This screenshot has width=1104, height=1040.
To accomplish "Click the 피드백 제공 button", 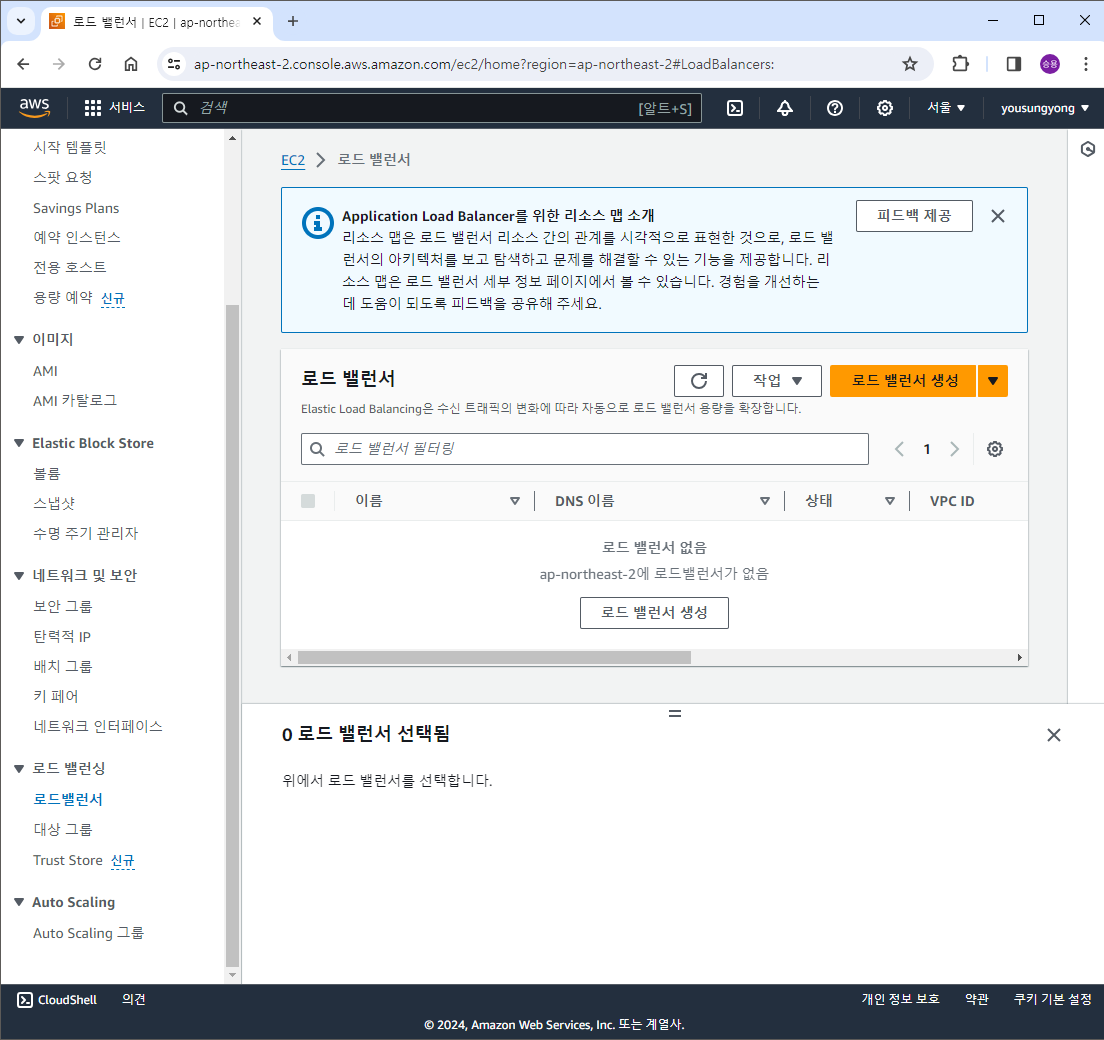I will coord(914,215).
